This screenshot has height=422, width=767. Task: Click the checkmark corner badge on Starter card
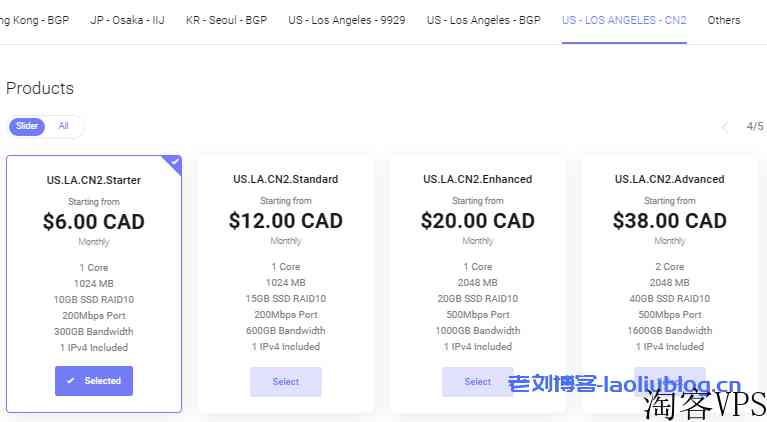point(175,161)
